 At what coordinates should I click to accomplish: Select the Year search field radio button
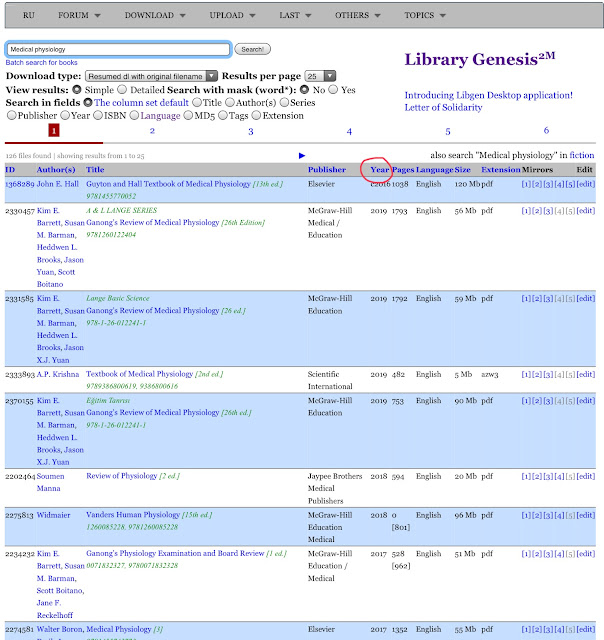[x=65, y=115]
